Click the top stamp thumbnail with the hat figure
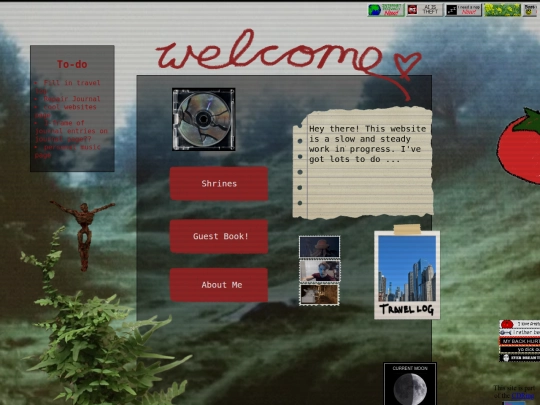Image resolution: width=540 pixels, height=405 pixels. (x=319, y=247)
